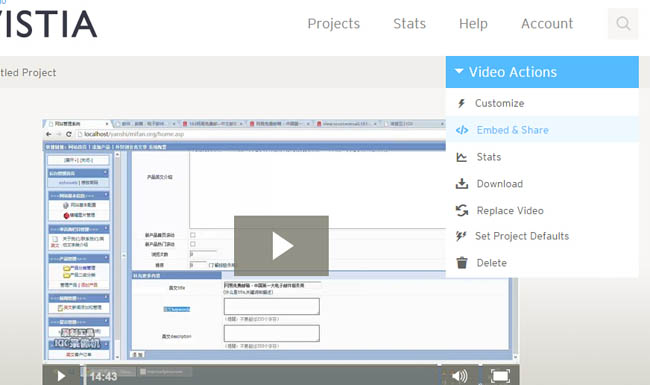The image size is (650, 385).
Task: Click the Set Project Defaults icon
Action: pyautogui.click(x=461, y=236)
